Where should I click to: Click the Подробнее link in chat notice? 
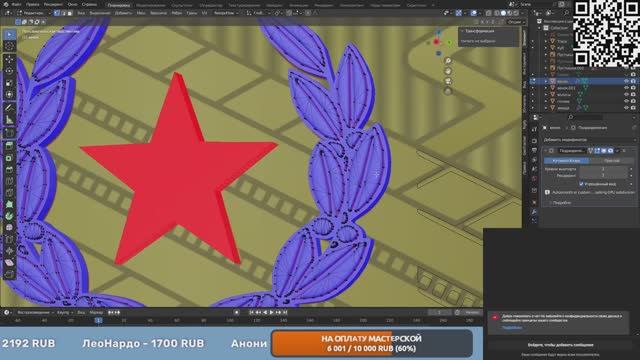pyautogui.click(x=512, y=327)
